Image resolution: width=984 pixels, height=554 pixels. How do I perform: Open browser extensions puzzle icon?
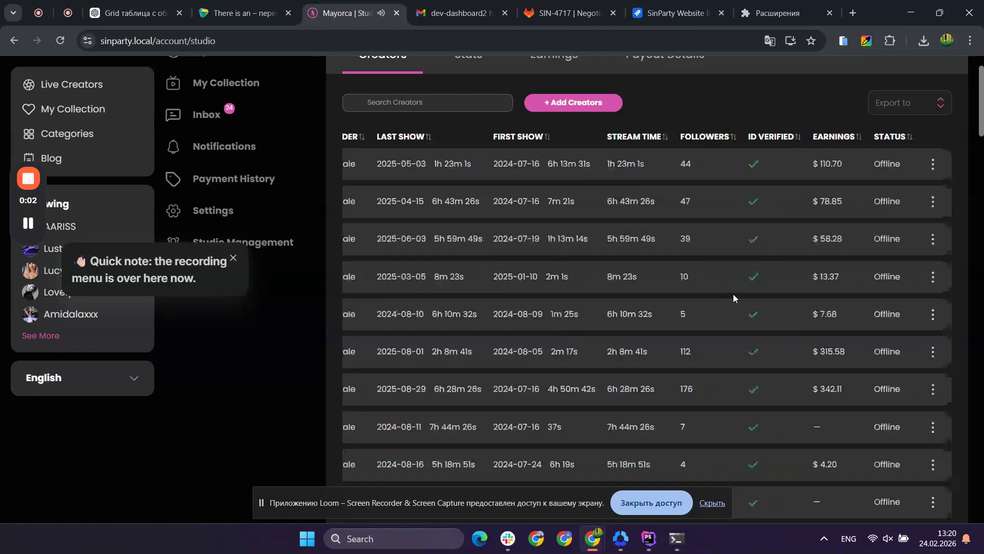click(890, 41)
